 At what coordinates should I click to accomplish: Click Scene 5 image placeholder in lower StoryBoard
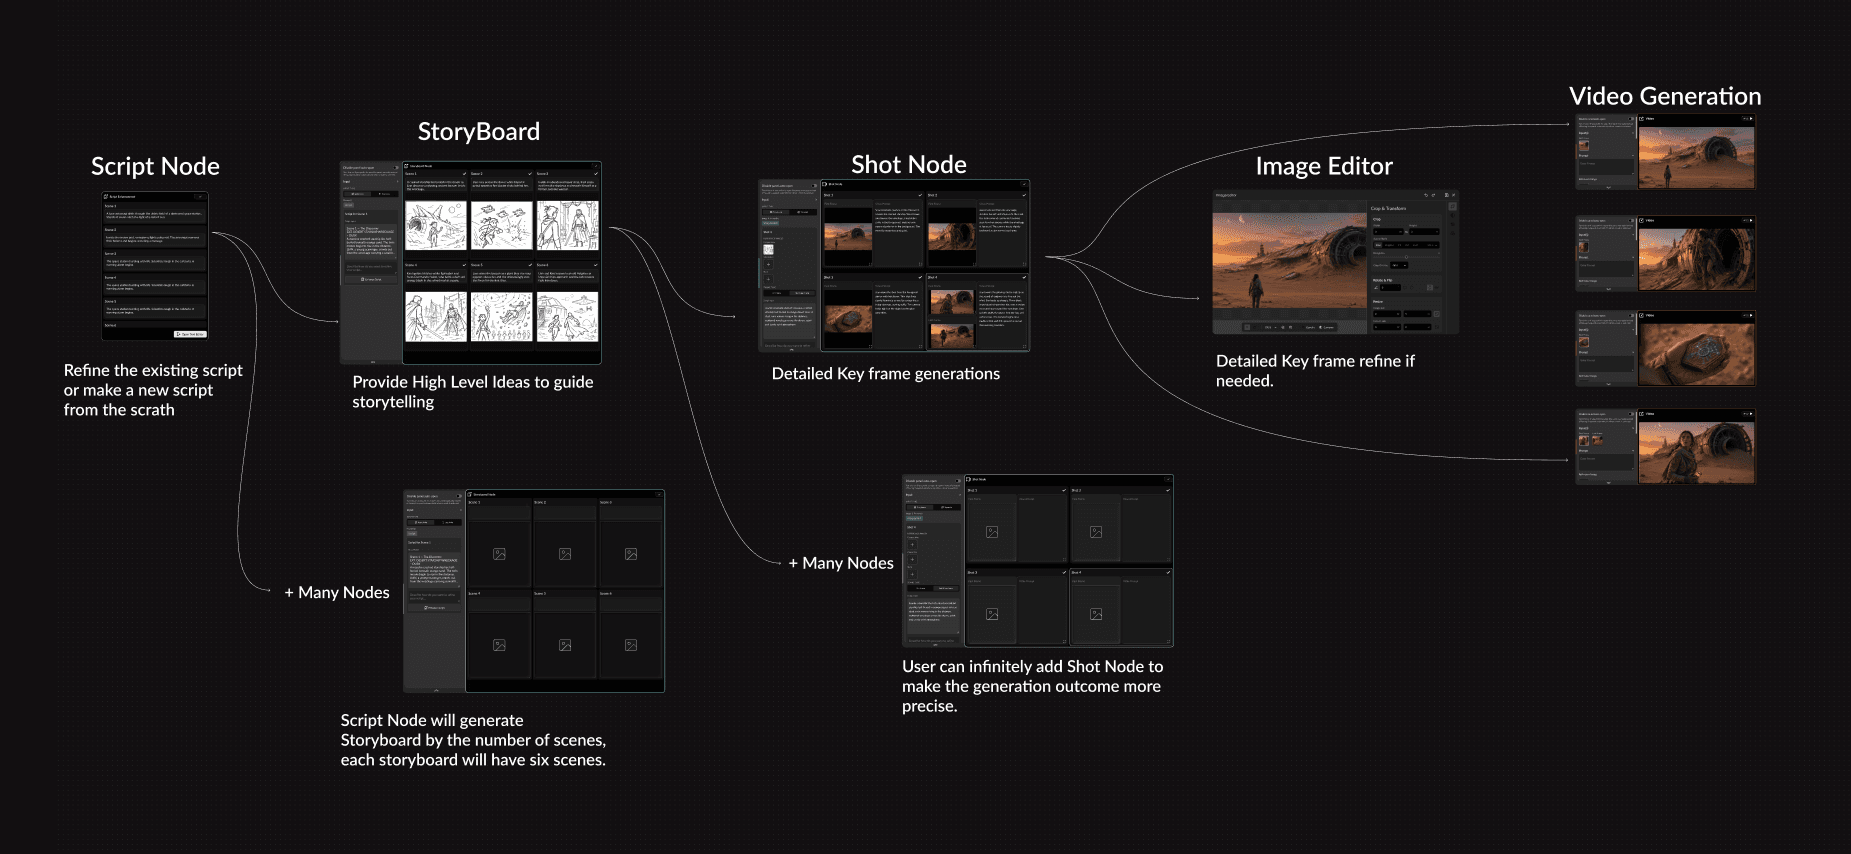pyautogui.click(x=565, y=645)
